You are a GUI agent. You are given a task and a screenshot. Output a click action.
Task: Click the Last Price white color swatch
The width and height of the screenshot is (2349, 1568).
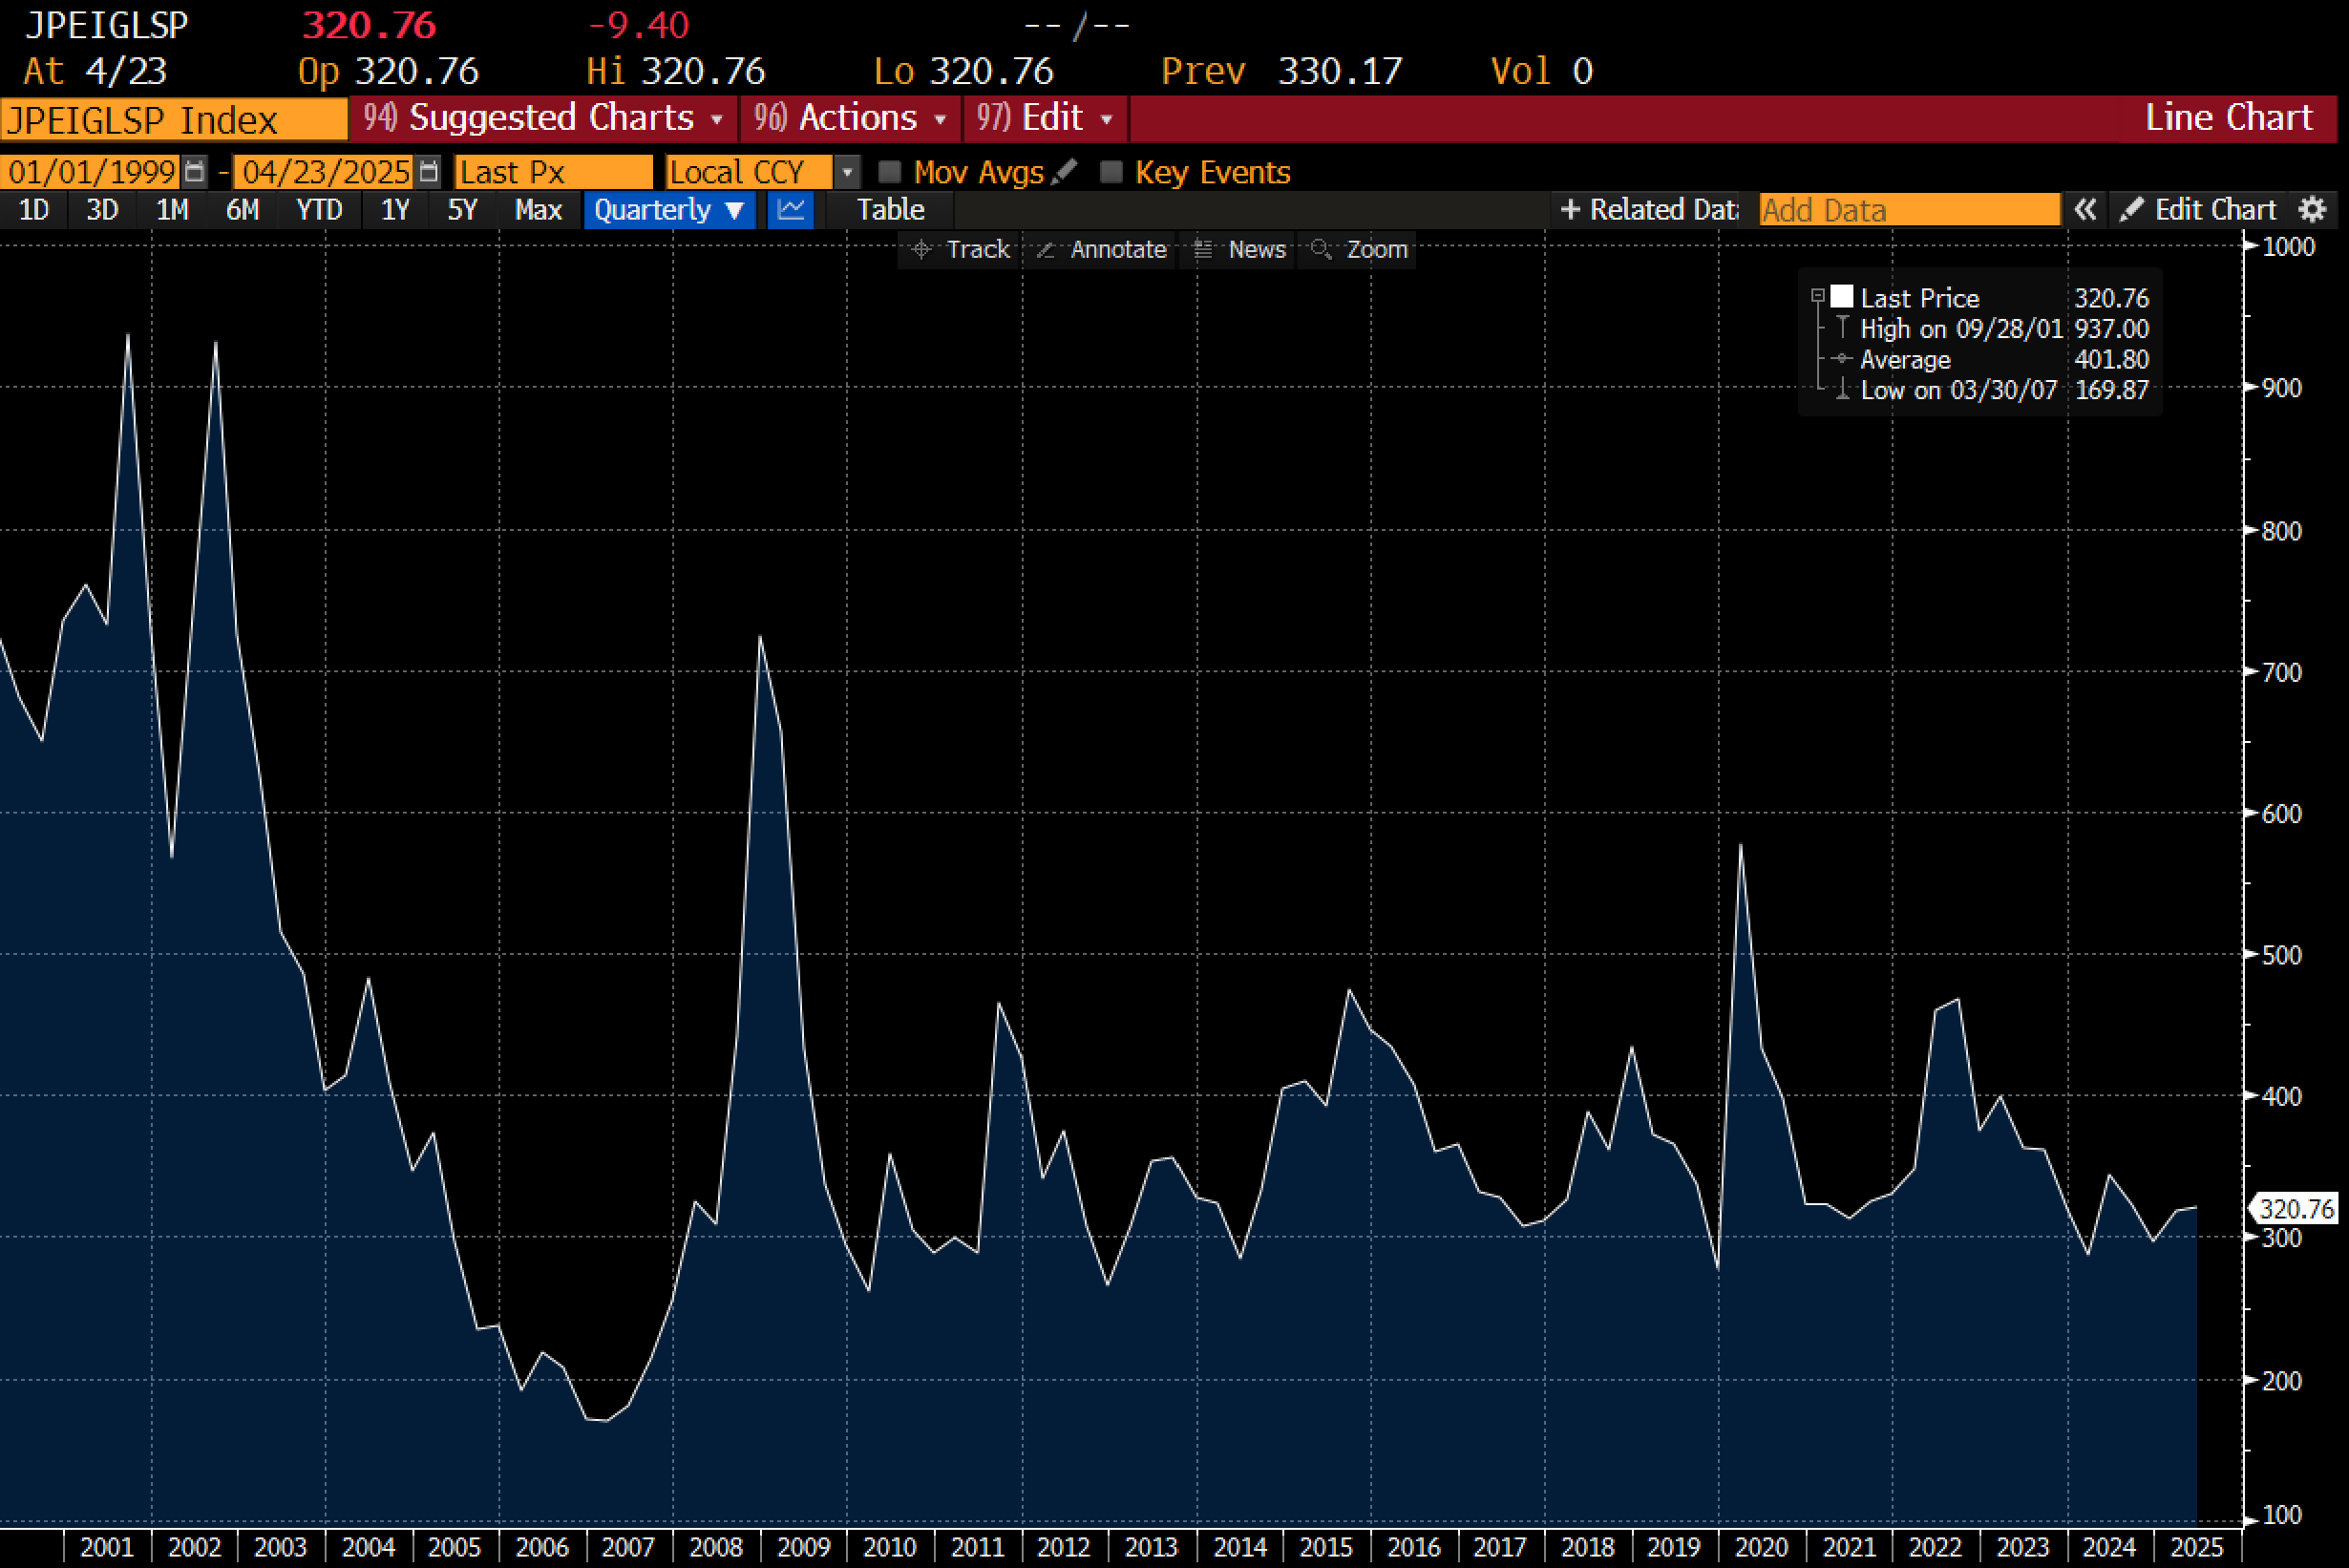[1842, 296]
